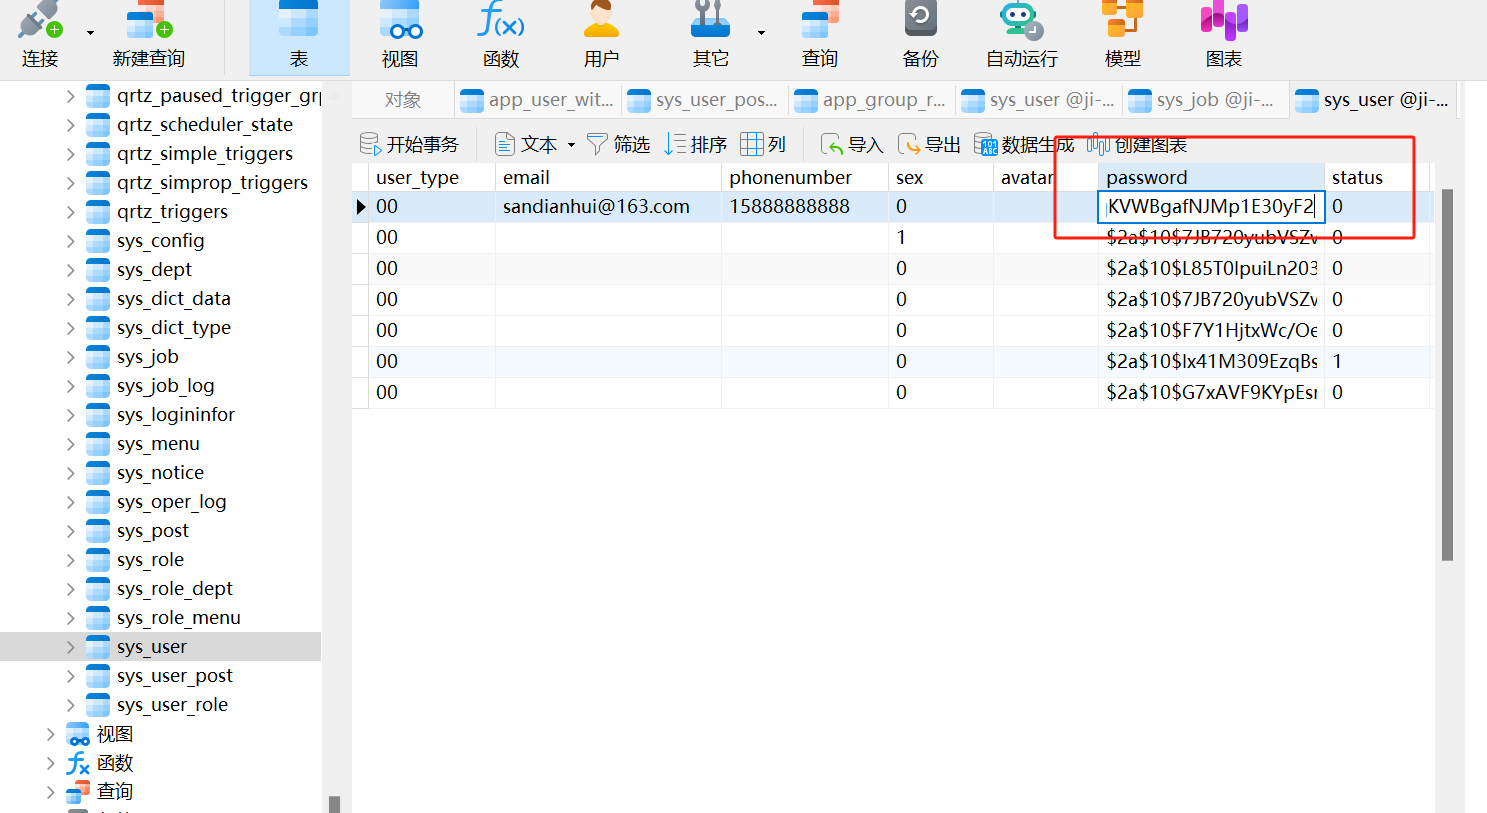Open the 备份 (Backup) toolbar icon

coord(920,36)
